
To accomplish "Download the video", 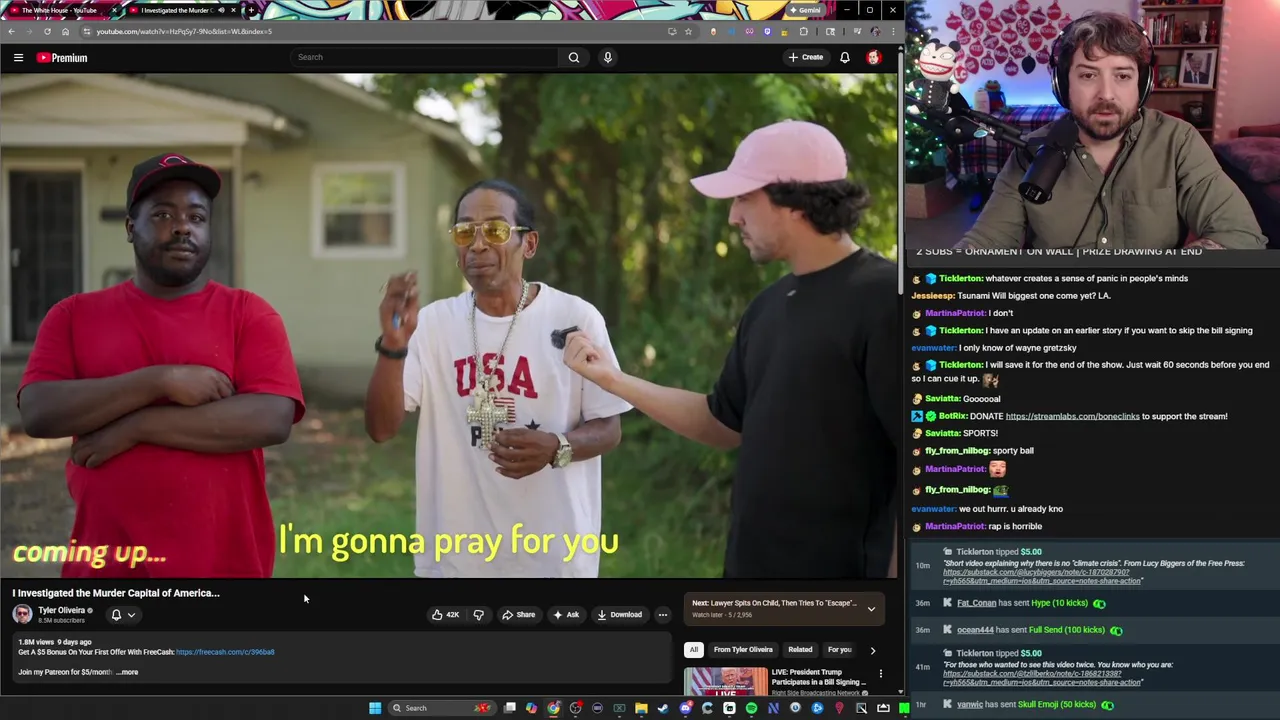I will [x=620, y=615].
